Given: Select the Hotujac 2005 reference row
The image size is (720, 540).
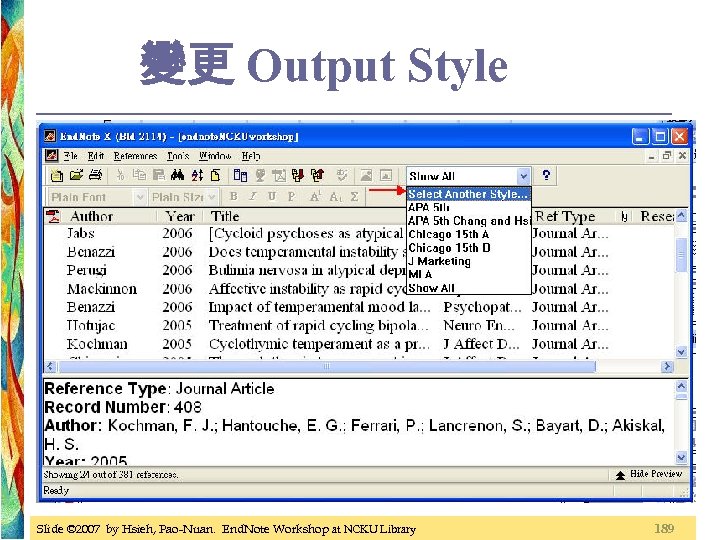Looking at the screenshot, I should pos(360,326).
